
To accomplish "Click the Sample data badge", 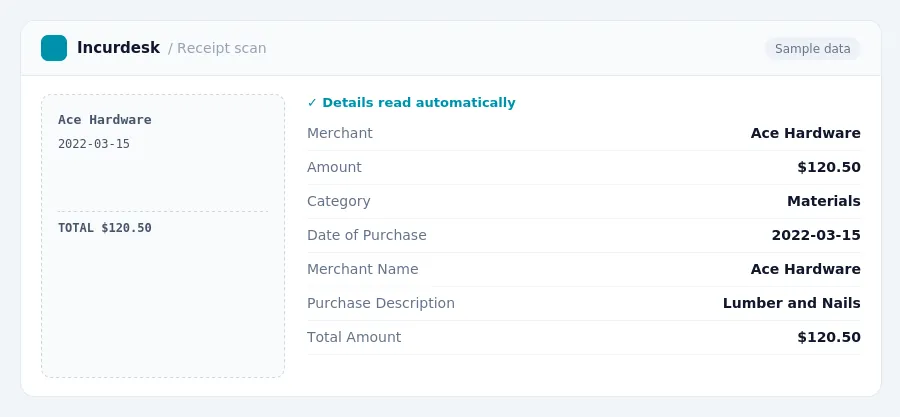I will [812, 49].
